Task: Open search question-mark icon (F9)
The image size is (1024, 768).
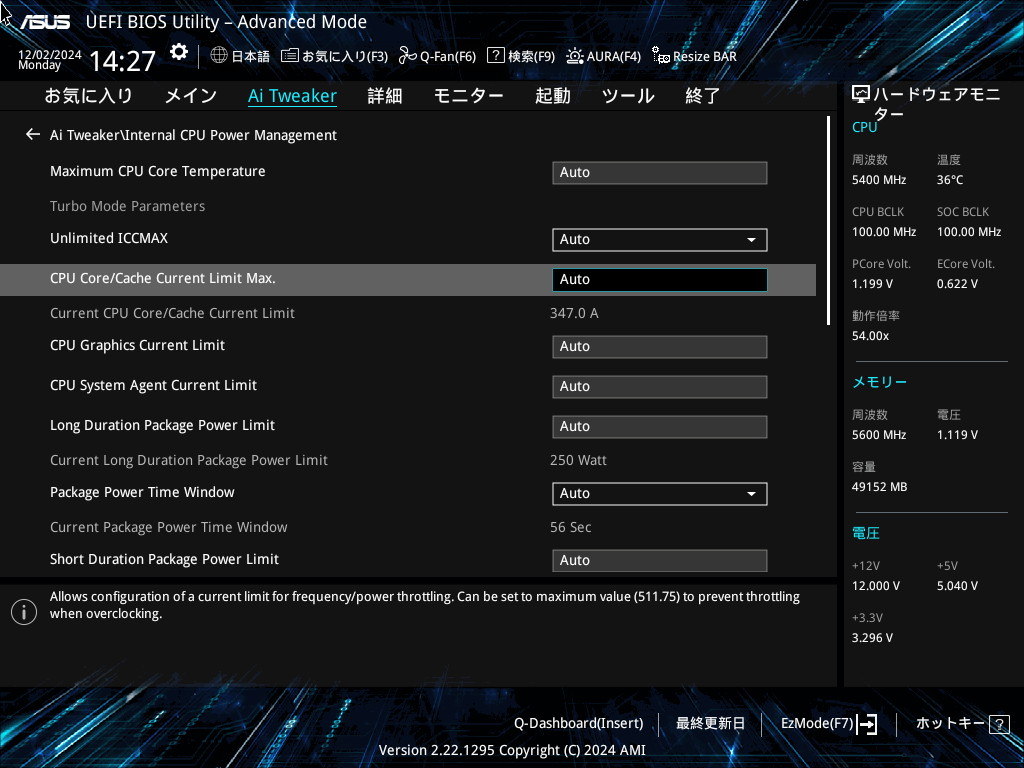Action: pos(496,56)
